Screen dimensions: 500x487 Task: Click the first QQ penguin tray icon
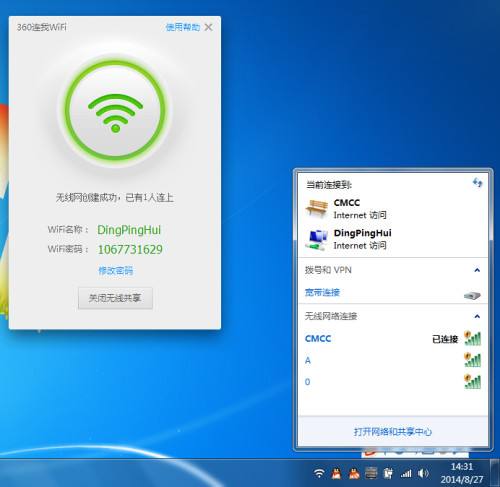point(336,473)
